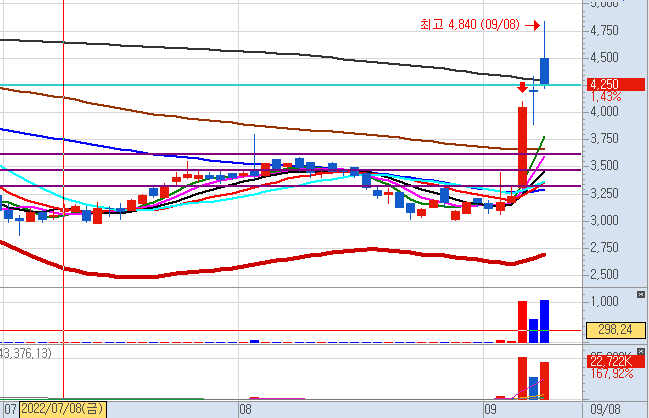Click the 2,500 price axis label
This screenshot has width=649, height=418.
(604, 274)
